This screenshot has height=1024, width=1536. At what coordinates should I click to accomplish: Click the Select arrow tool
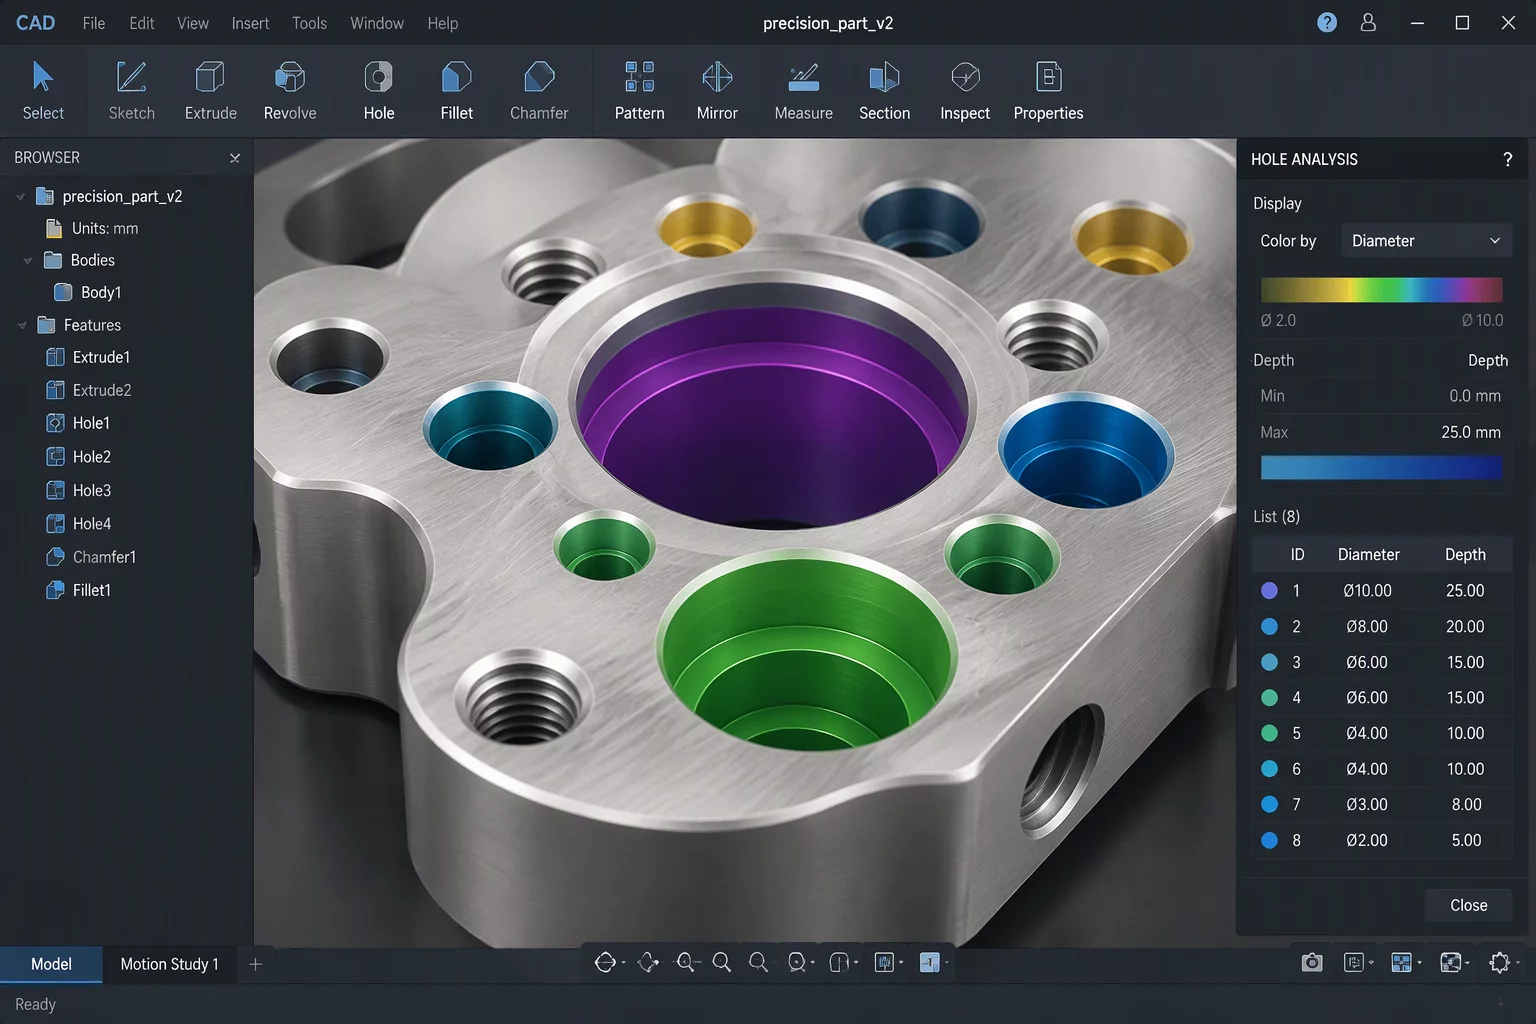(x=43, y=91)
